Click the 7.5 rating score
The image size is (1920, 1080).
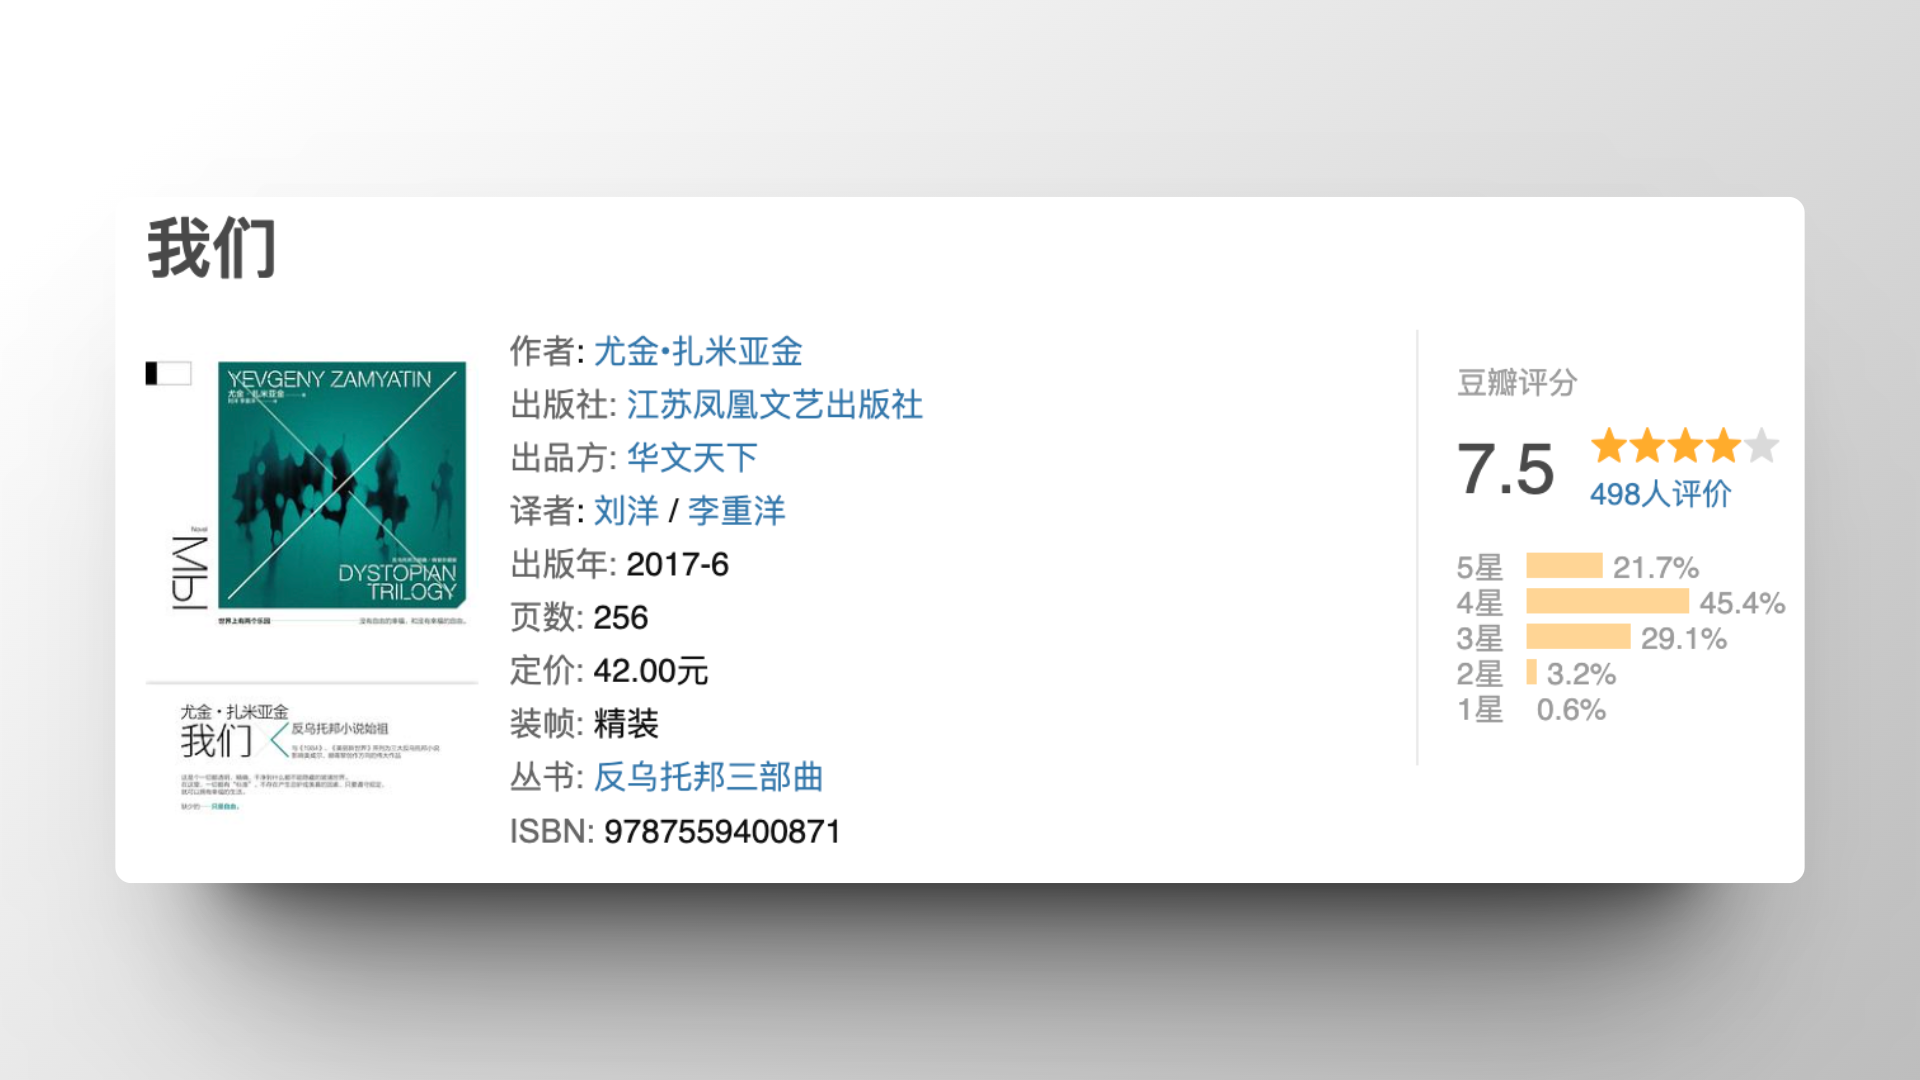click(x=1505, y=469)
